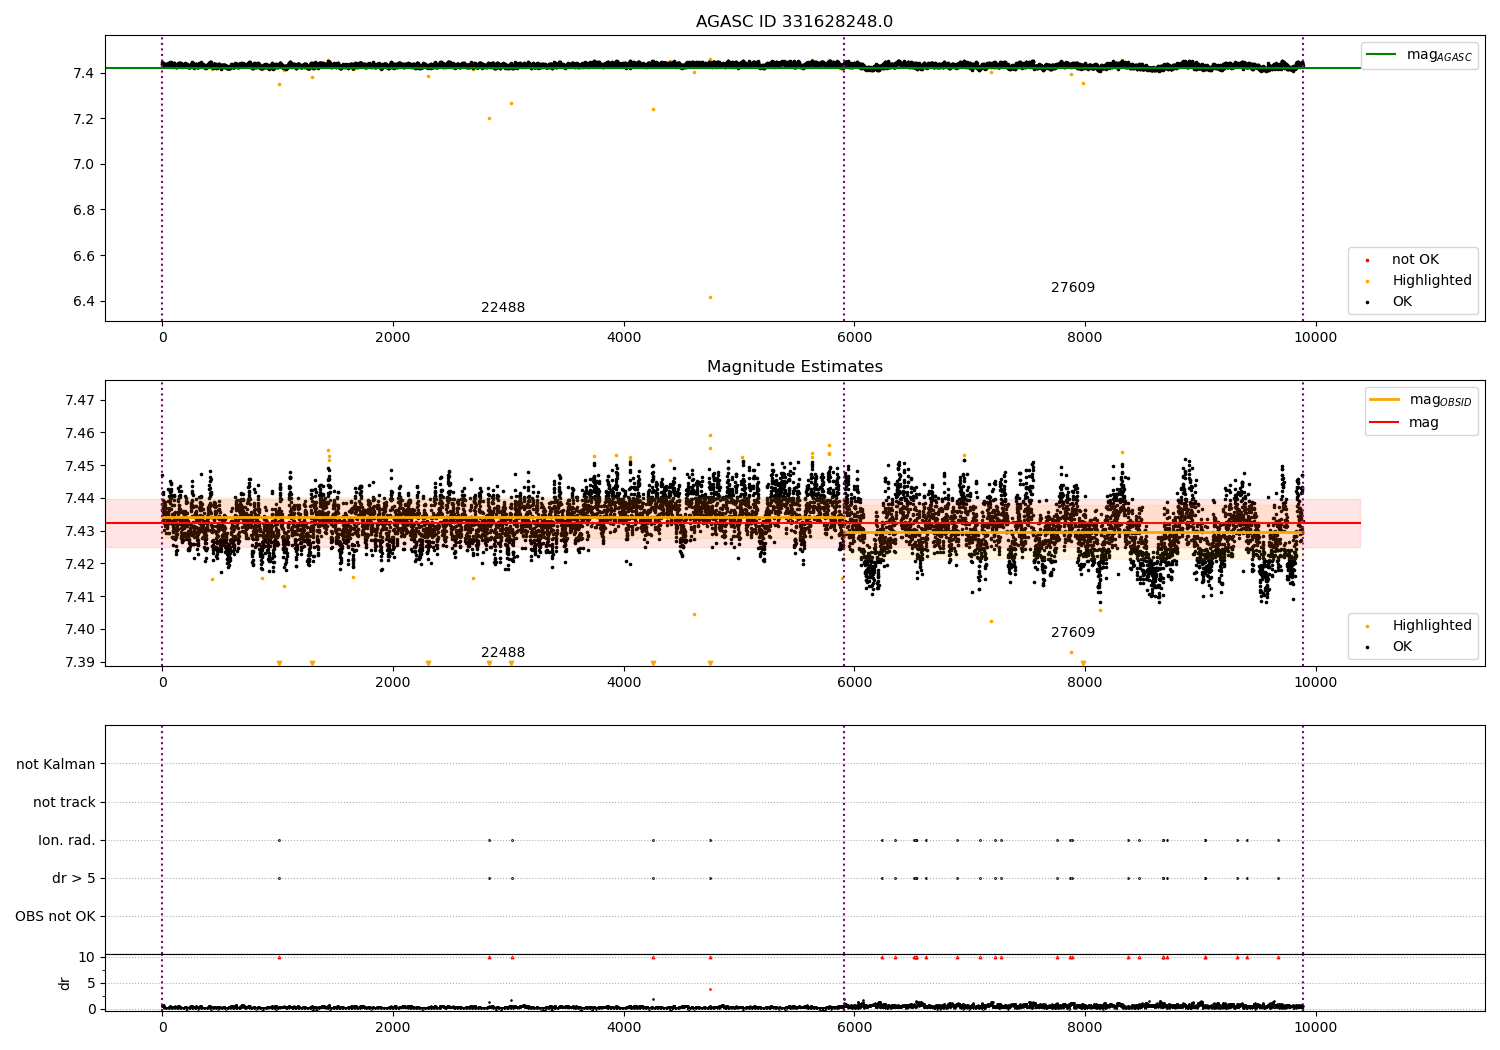Click the 'not Kalman' row label
The width and height of the screenshot is (1500, 1050).
pyautogui.click(x=56, y=765)
